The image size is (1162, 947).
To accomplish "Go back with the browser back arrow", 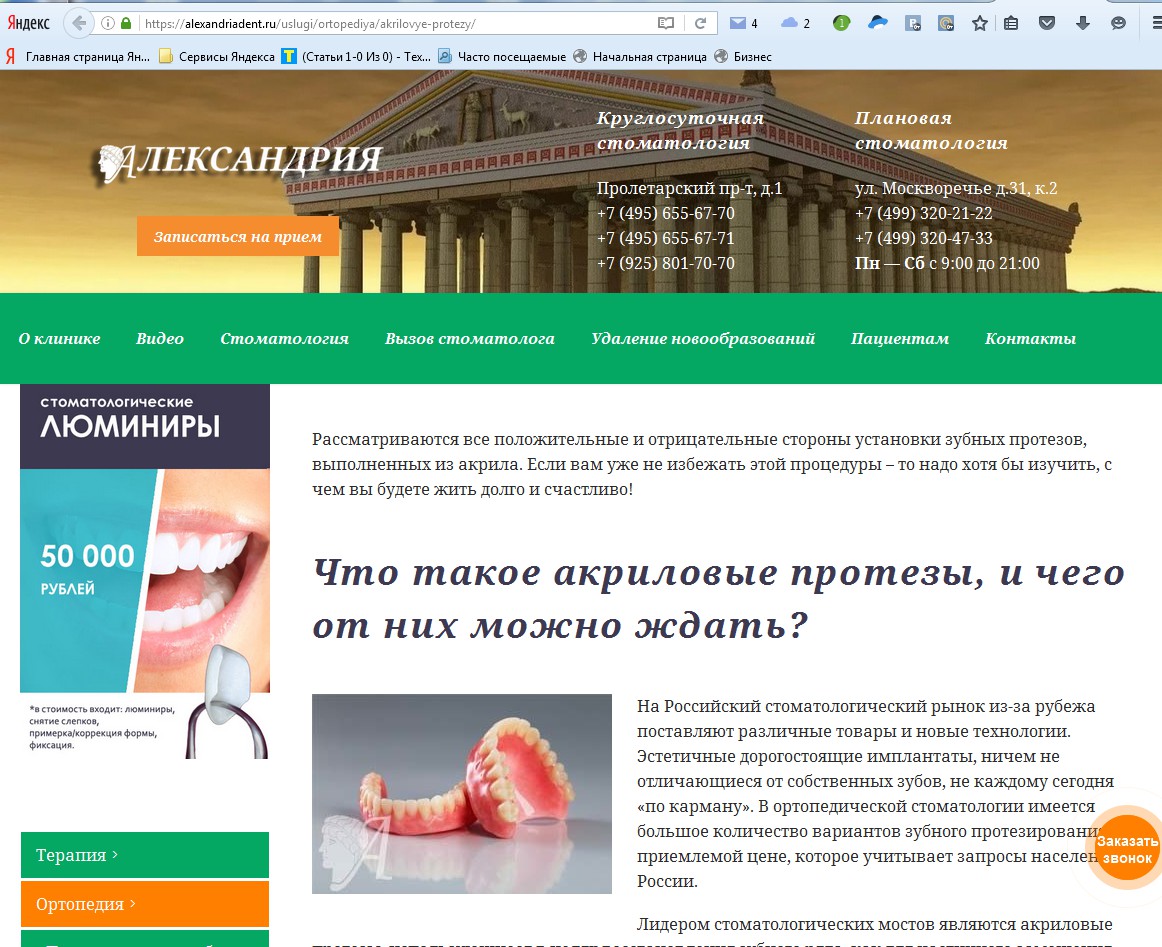I will coord(79,24).
